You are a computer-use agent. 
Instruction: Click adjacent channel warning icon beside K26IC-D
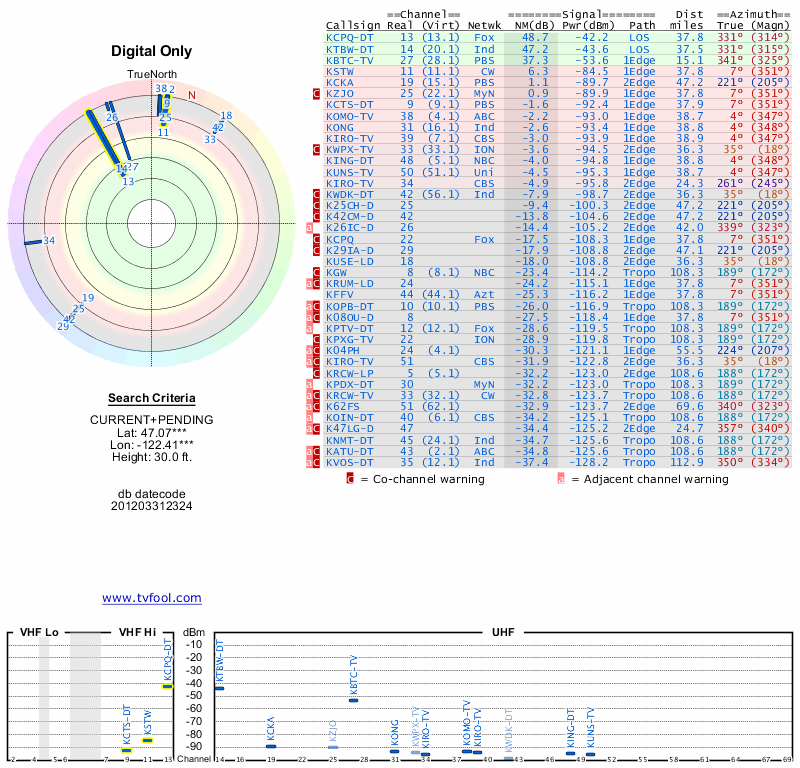click(x=310, y=228)
